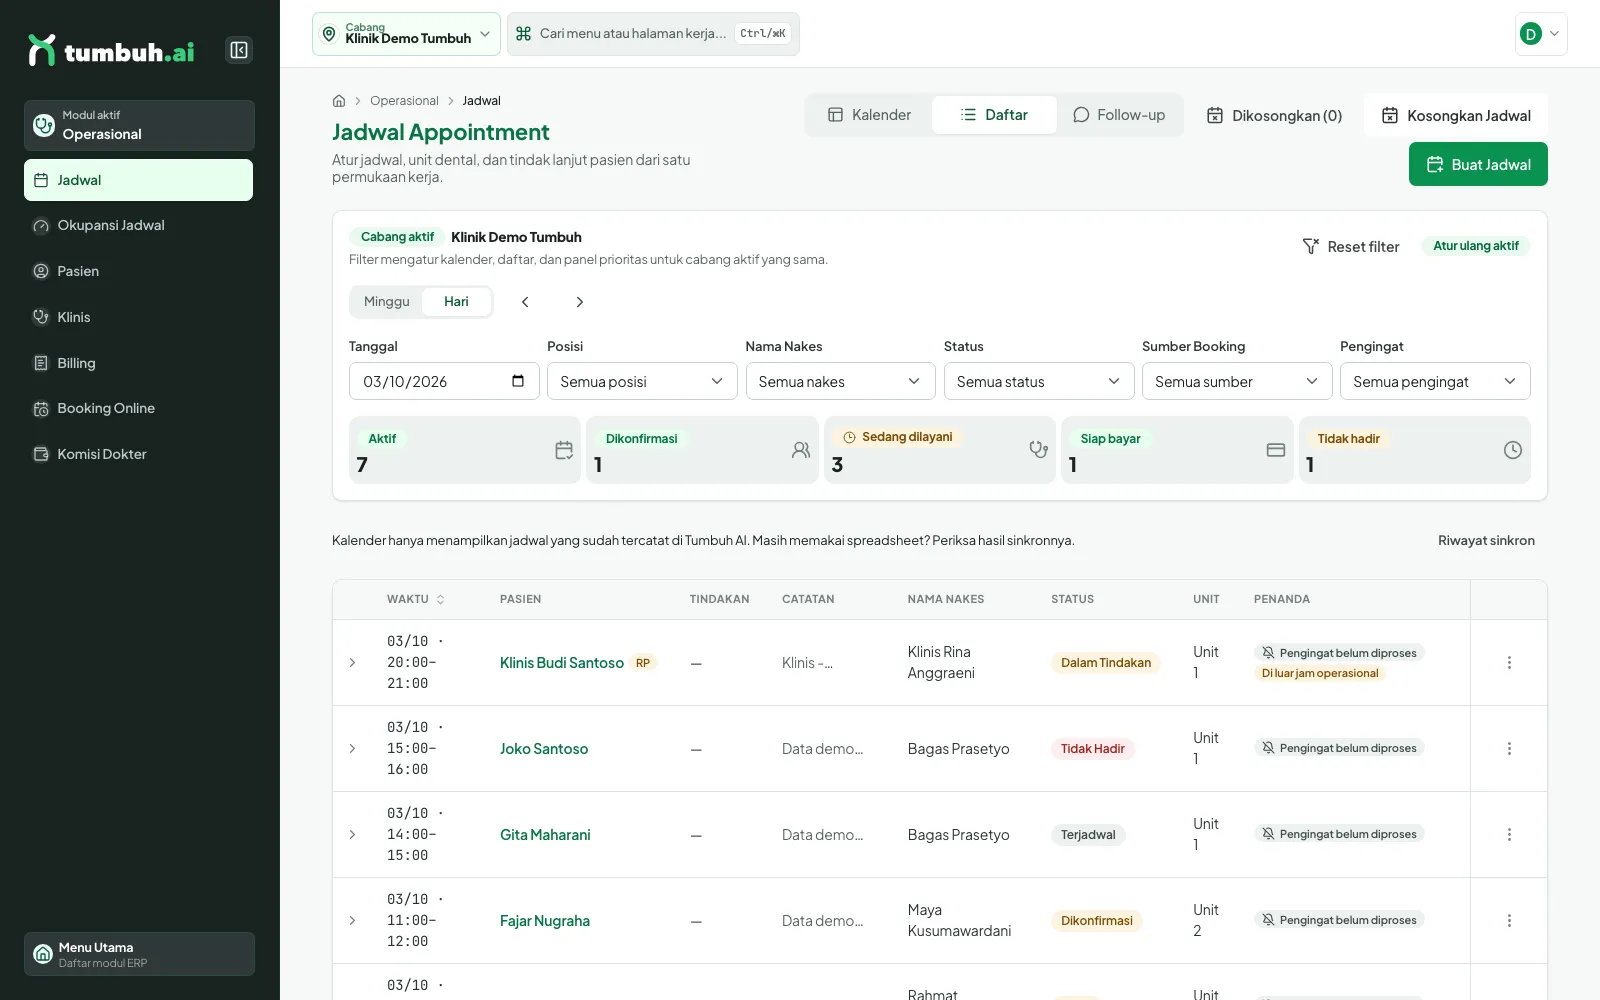Filter by Sedang dilayani card
Viewport: 1600px width, 1000px height.
[939, 450]
